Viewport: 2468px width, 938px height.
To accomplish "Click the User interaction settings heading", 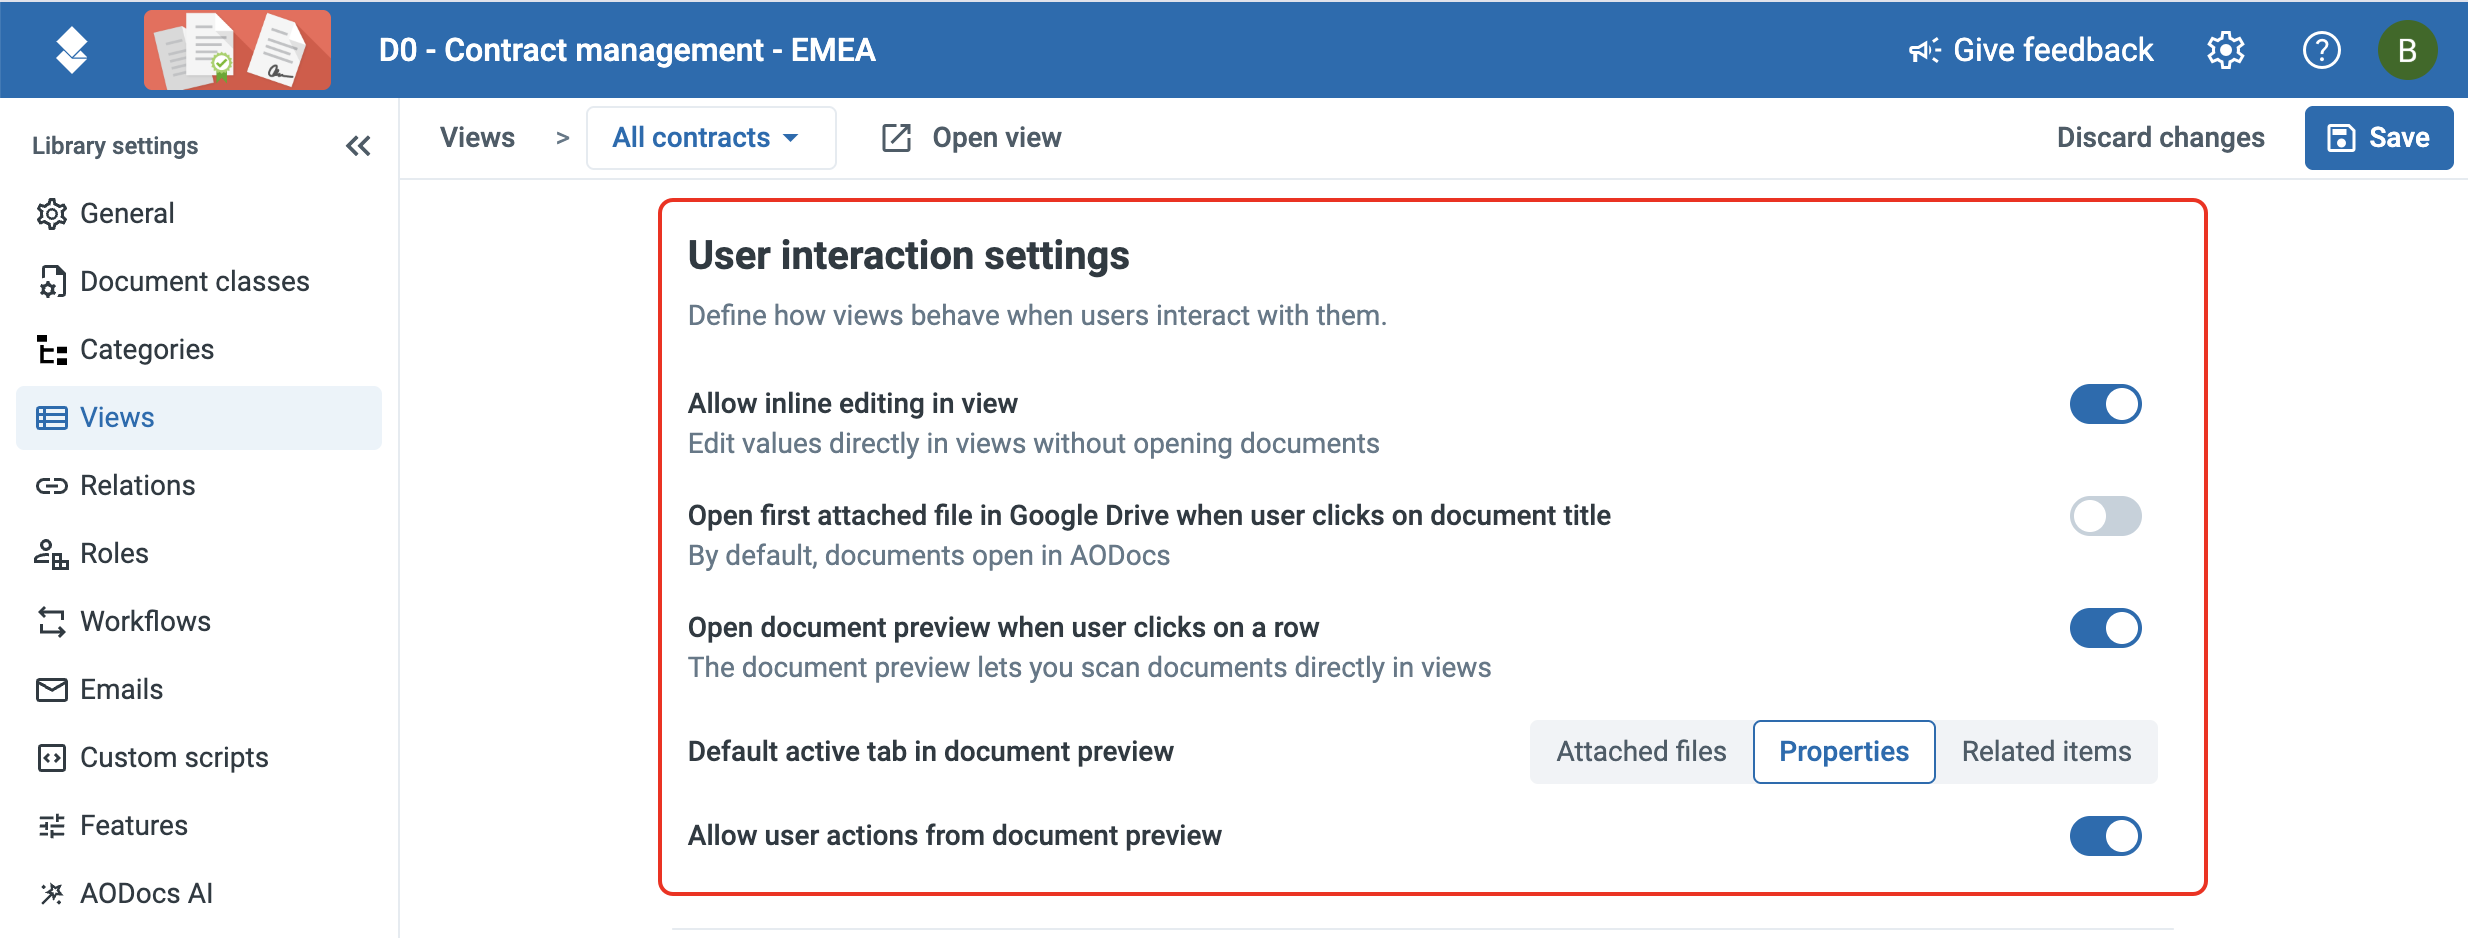I will coord(908,256).
